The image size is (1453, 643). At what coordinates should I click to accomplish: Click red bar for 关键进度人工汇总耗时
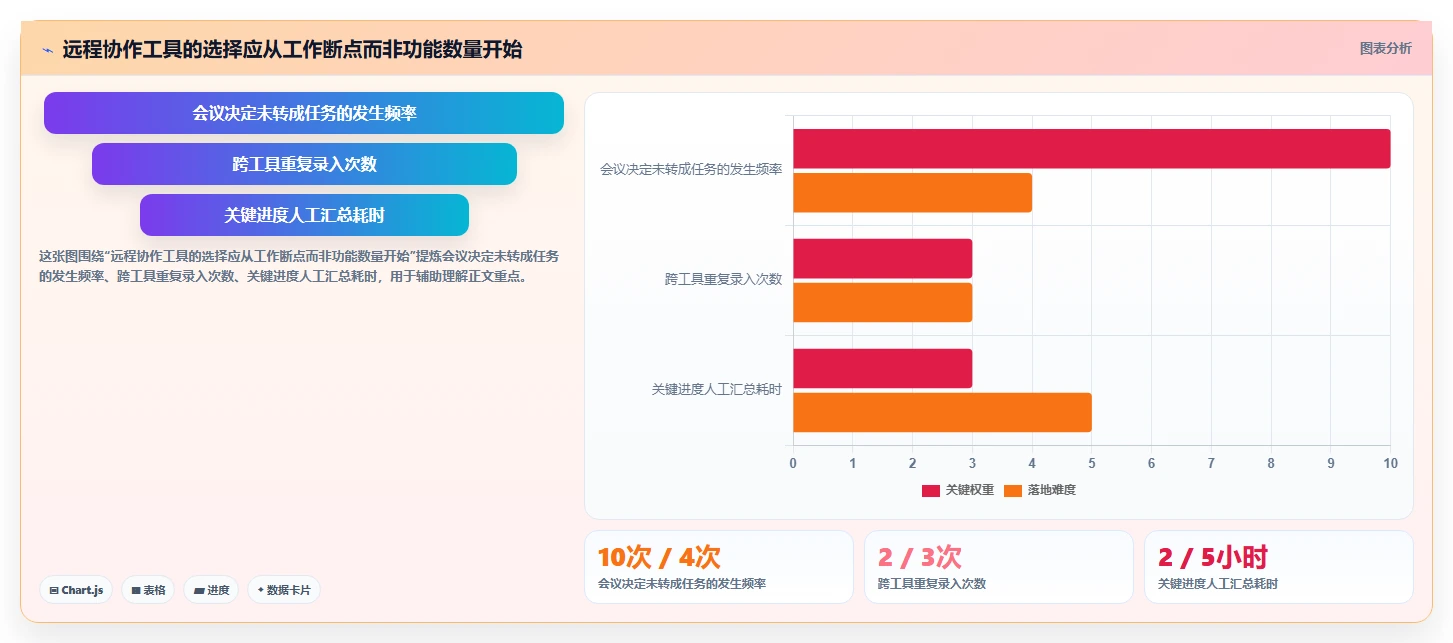click(x=882, y=369)
